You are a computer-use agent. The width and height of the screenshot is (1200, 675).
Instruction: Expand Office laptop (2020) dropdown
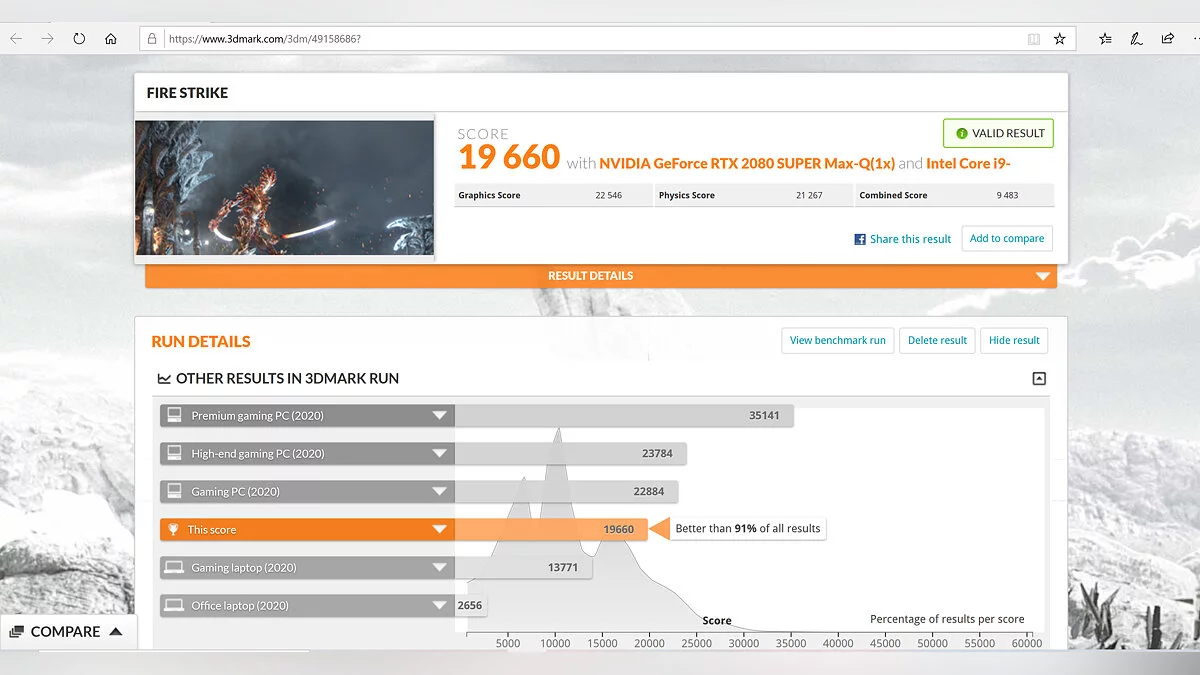point(438,606)
